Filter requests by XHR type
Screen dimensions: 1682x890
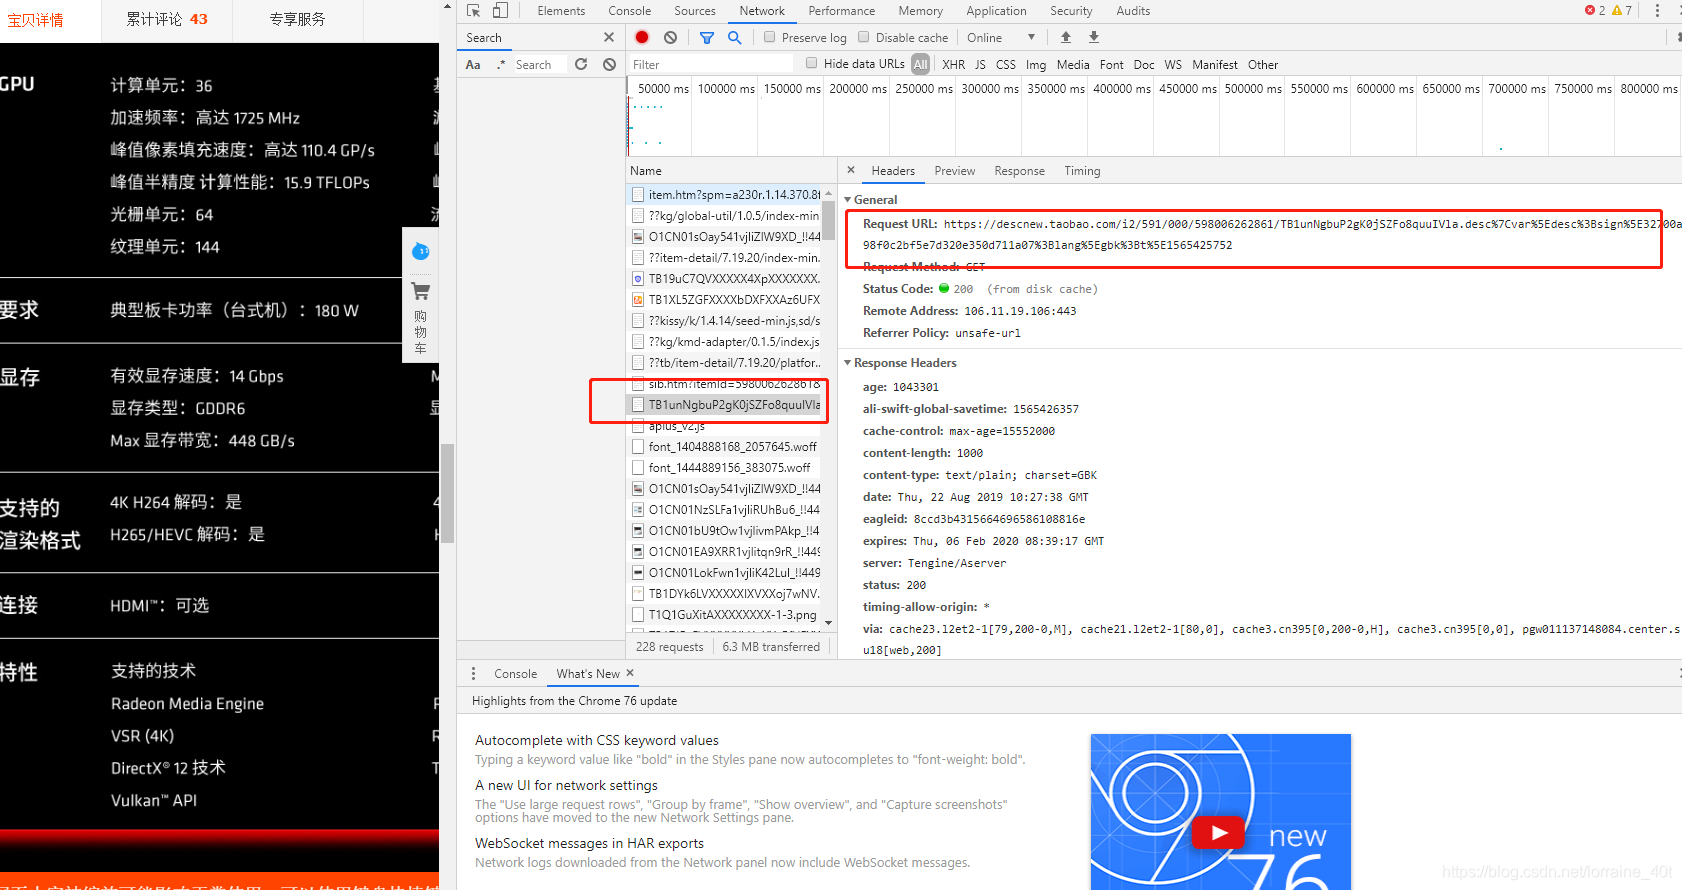coord(953,64)
